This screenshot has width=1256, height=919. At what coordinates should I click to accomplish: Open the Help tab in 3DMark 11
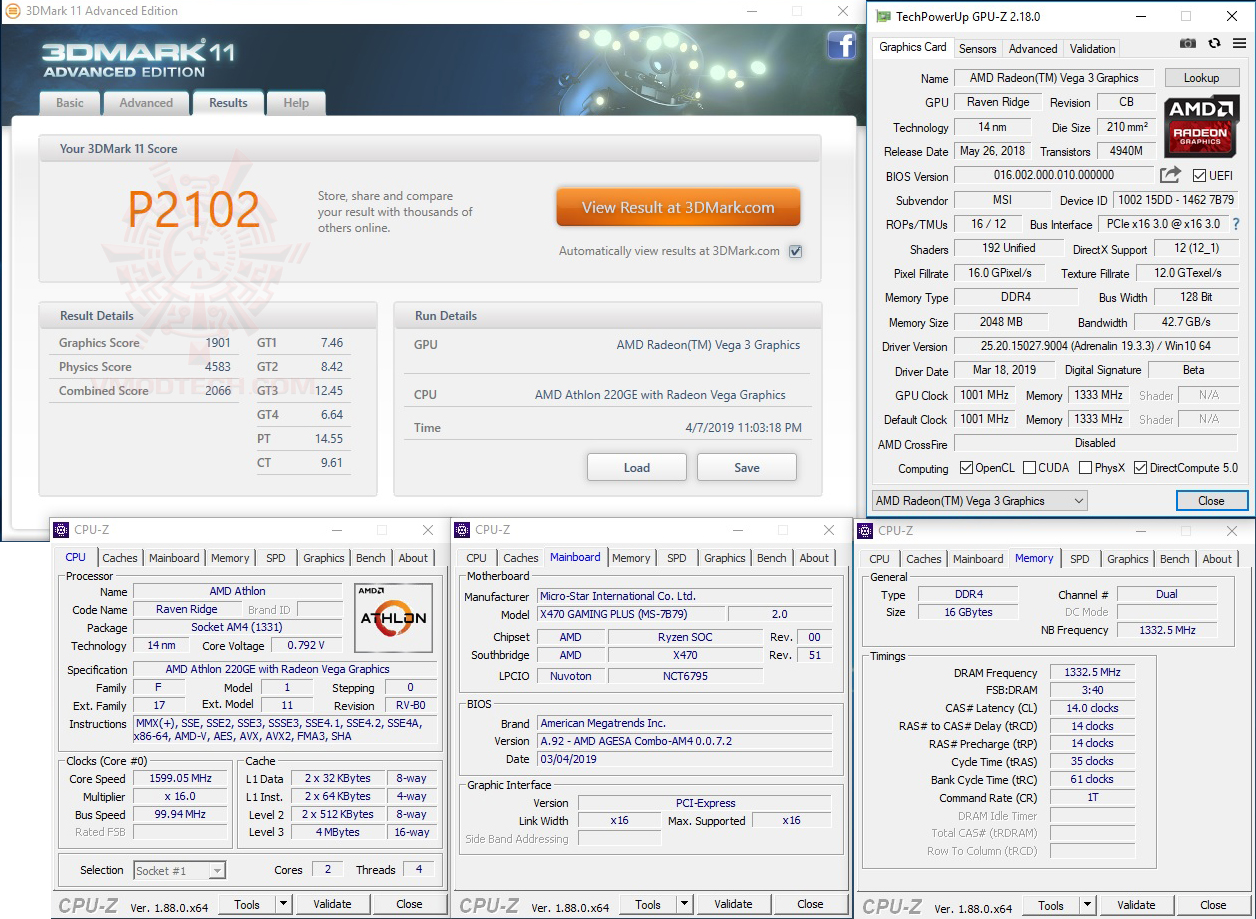point(296,103)
